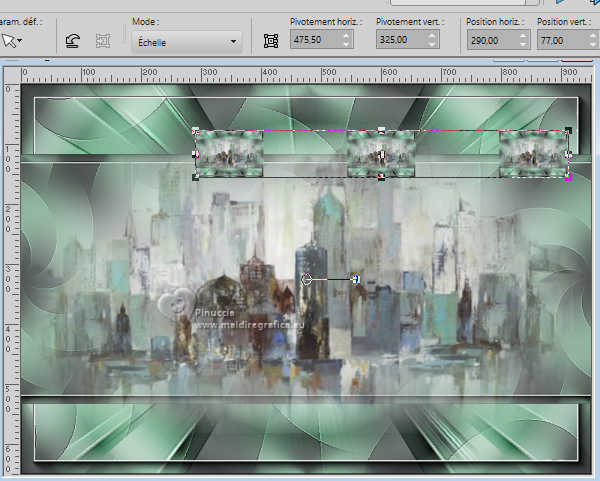Click the circular rotation pivot point on canvas
This screenshot has height=481, width=600.
[307, 279]
